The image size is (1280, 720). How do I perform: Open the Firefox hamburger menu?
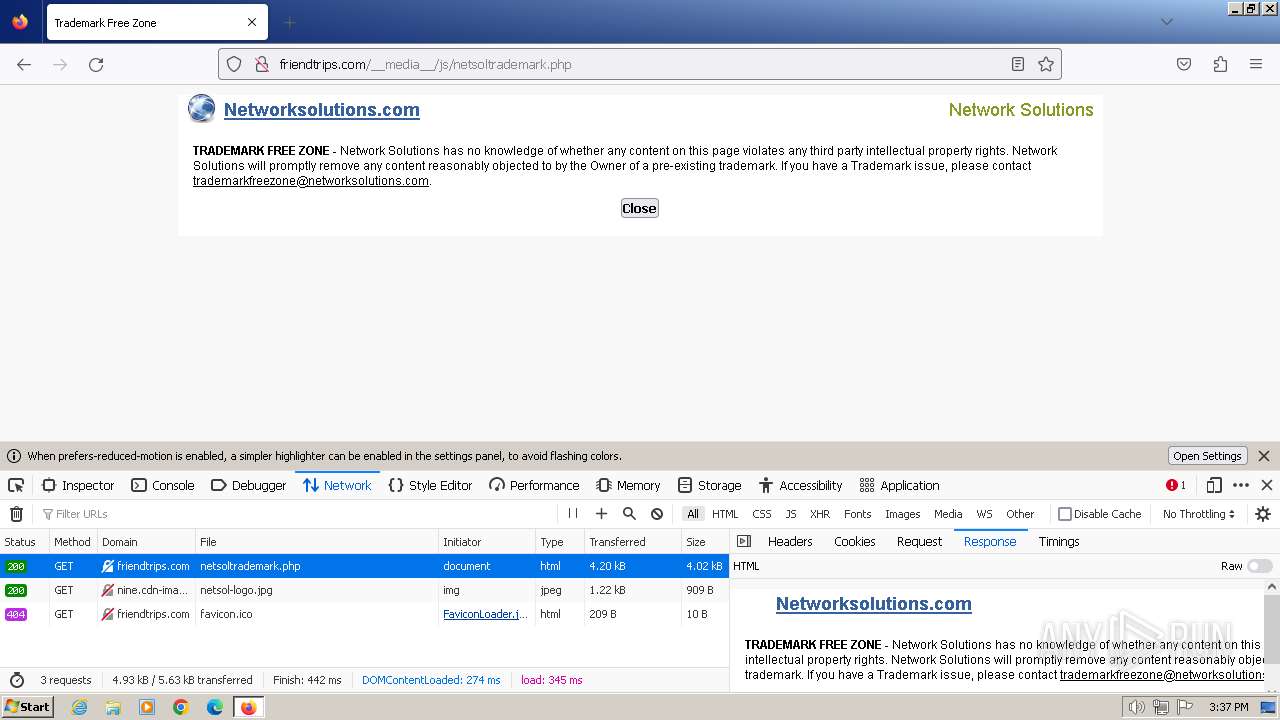(x=1256, y=64)
